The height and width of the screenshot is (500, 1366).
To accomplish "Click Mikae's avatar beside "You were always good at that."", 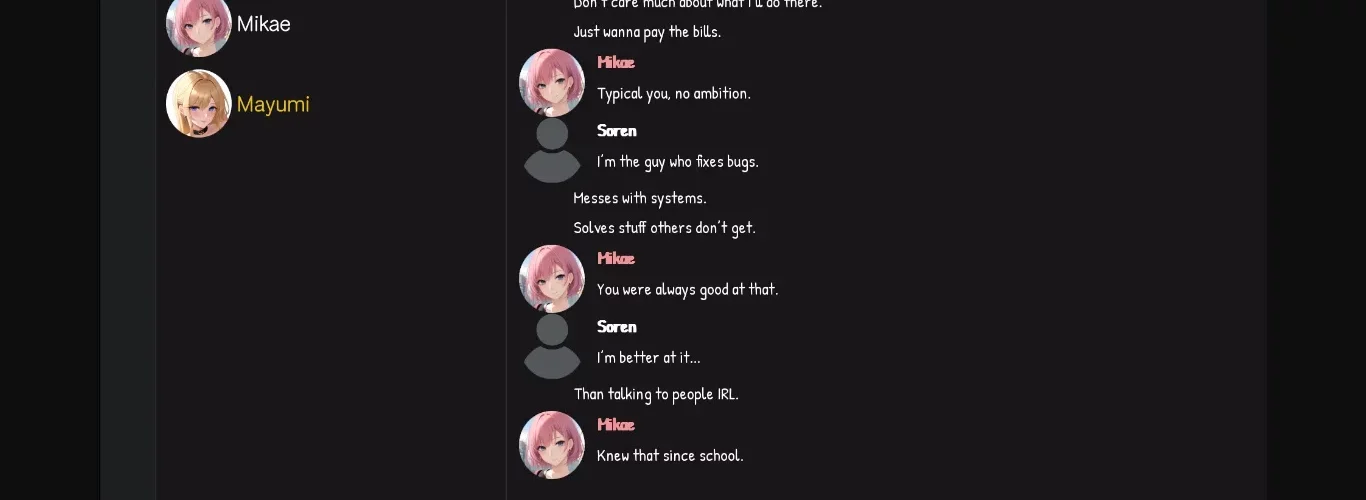I will point(552,278).
